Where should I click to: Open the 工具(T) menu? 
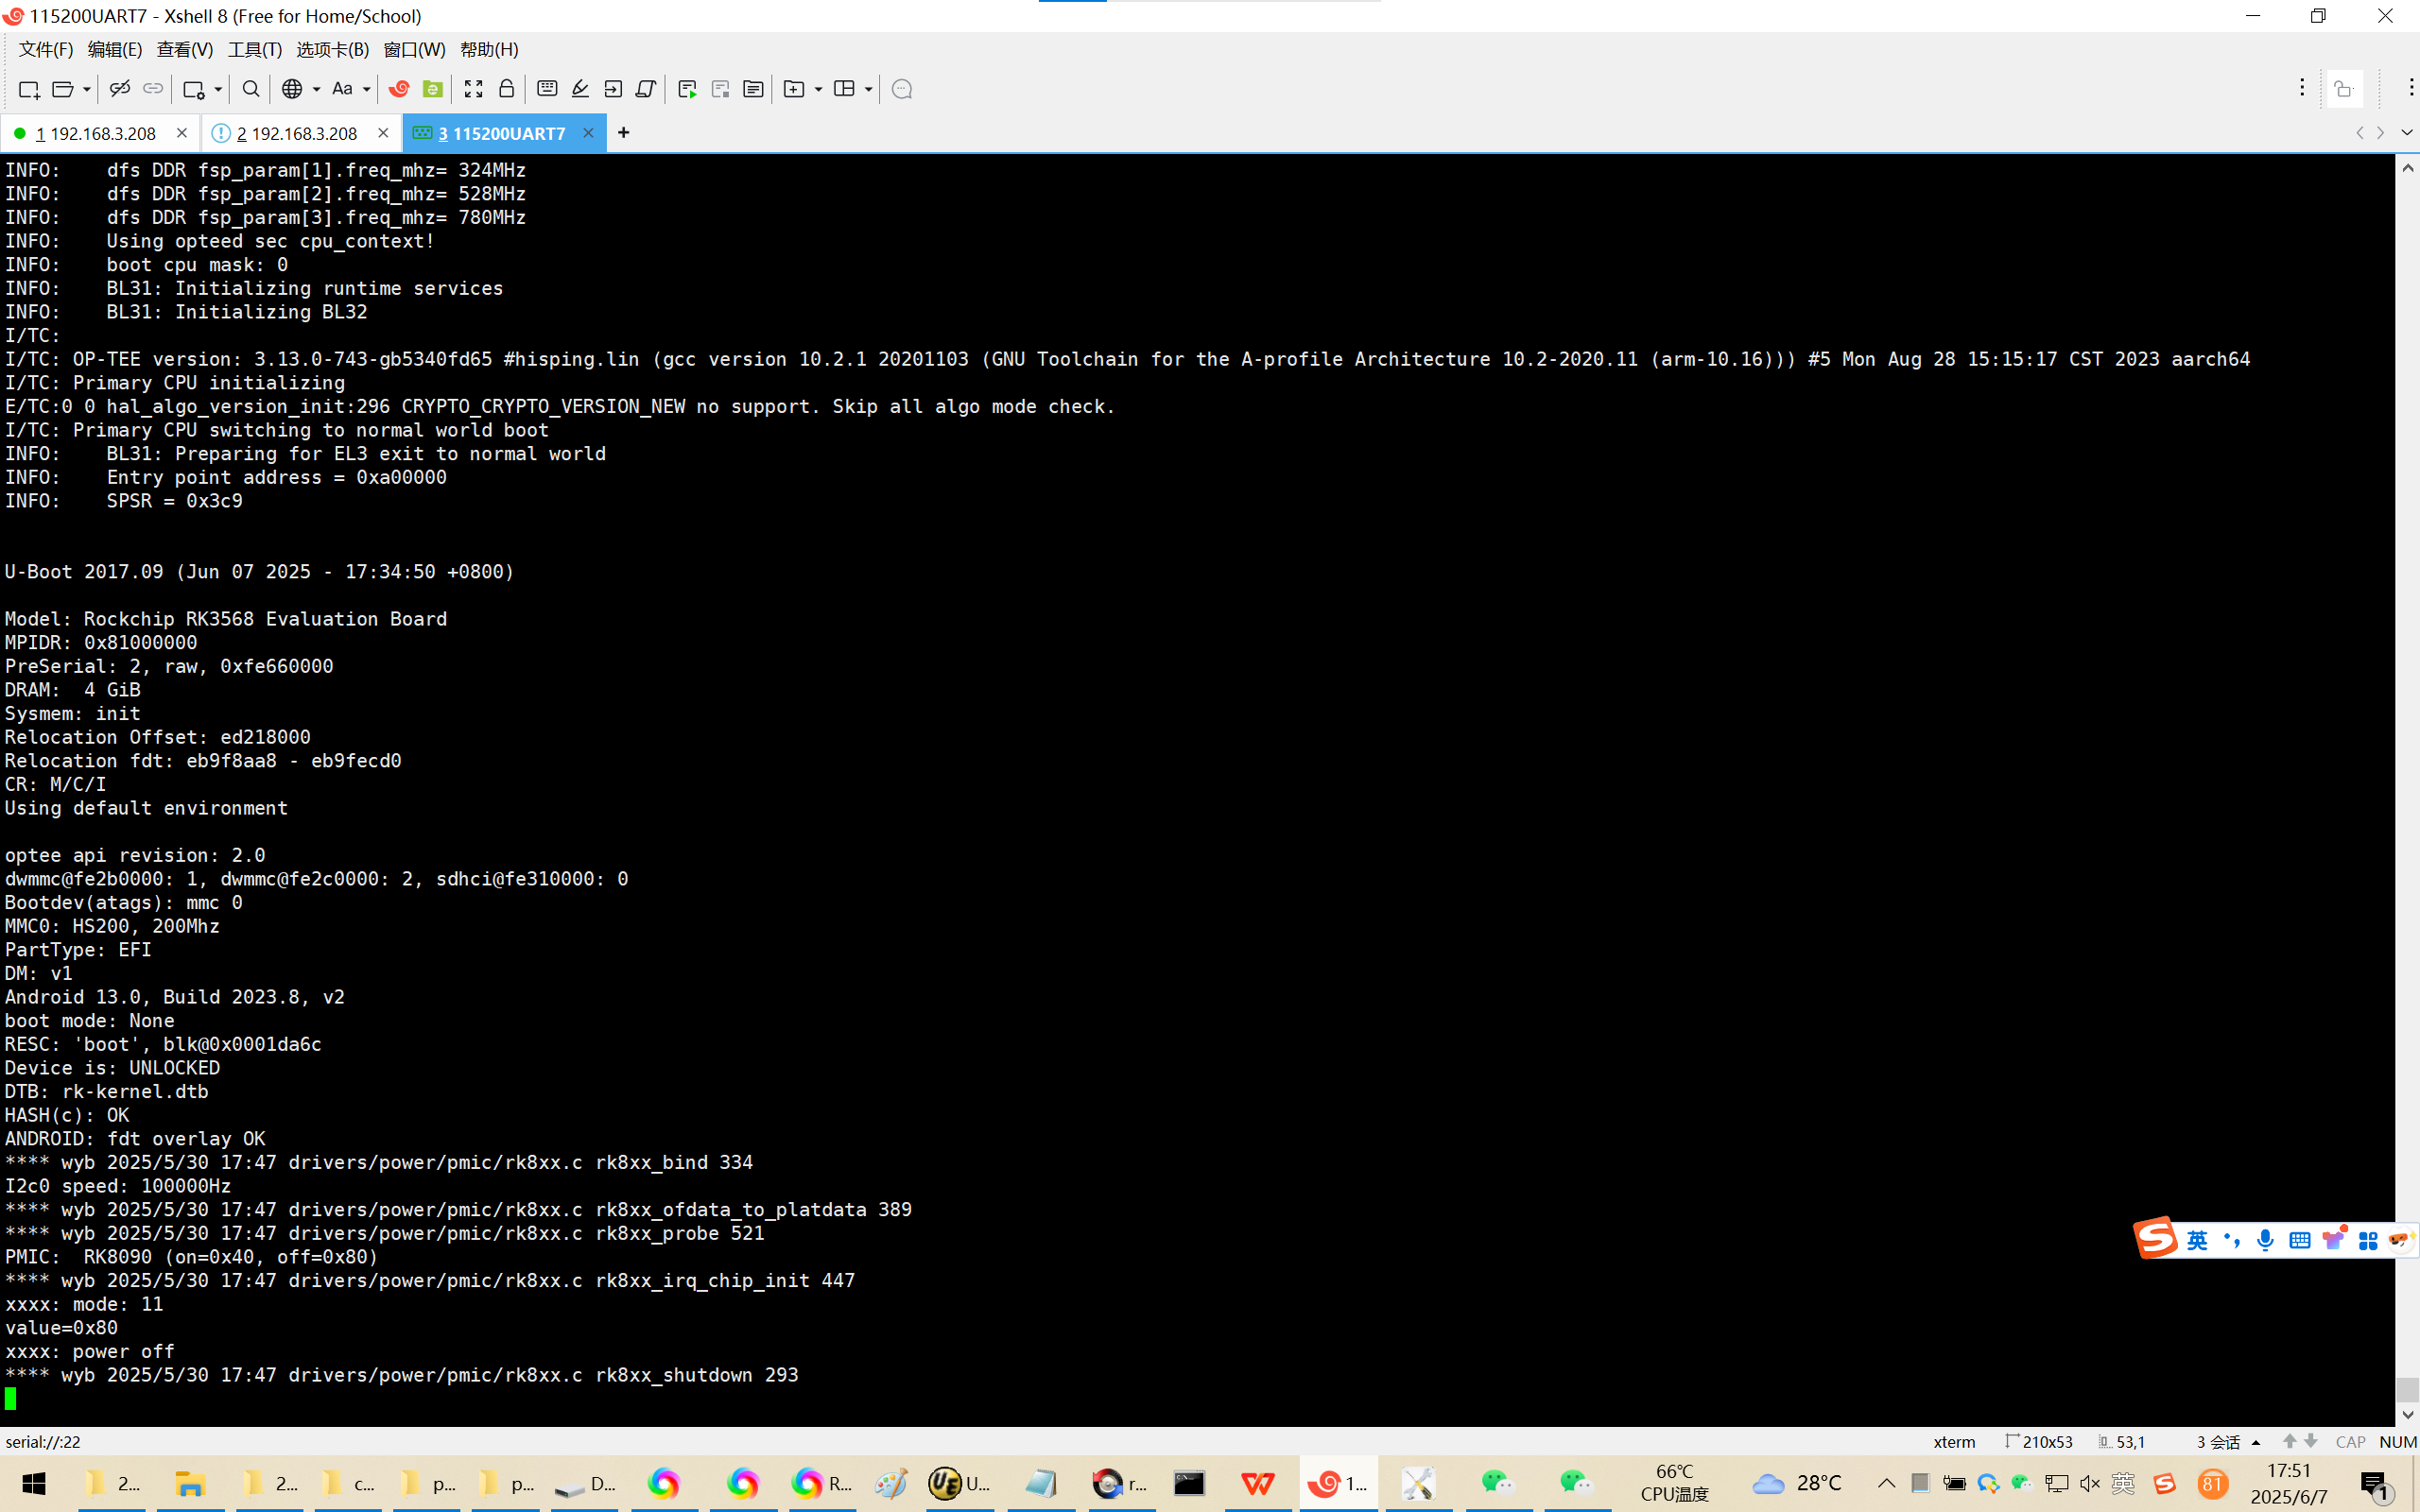(254, 49)
